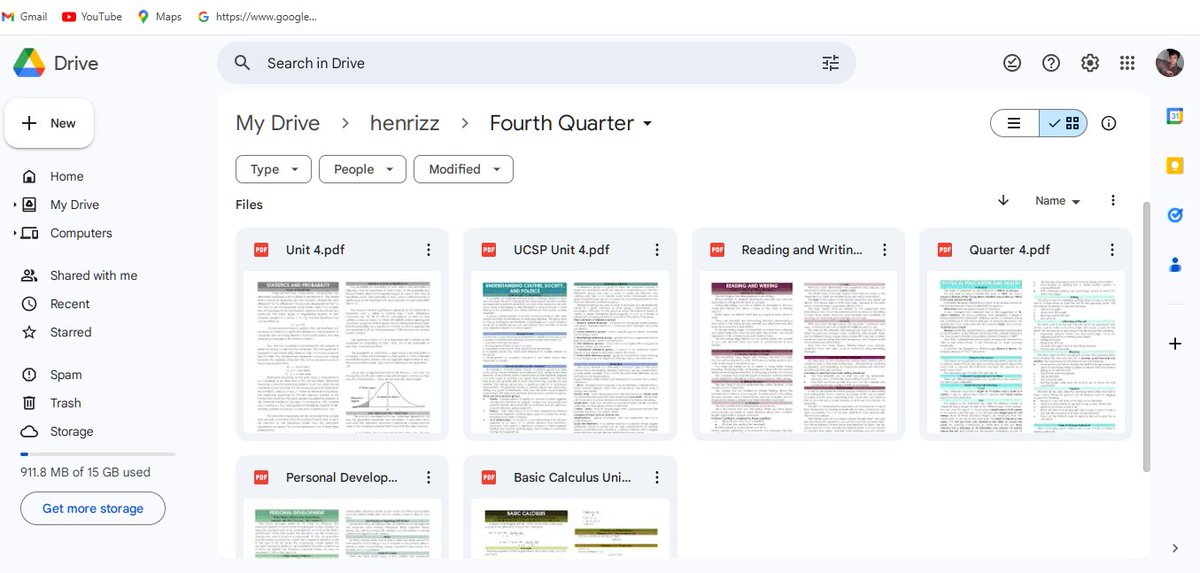This screenshot has height=573, width=1200.
Task: Open the Type filter dropdown
Action: pos(274,169)
